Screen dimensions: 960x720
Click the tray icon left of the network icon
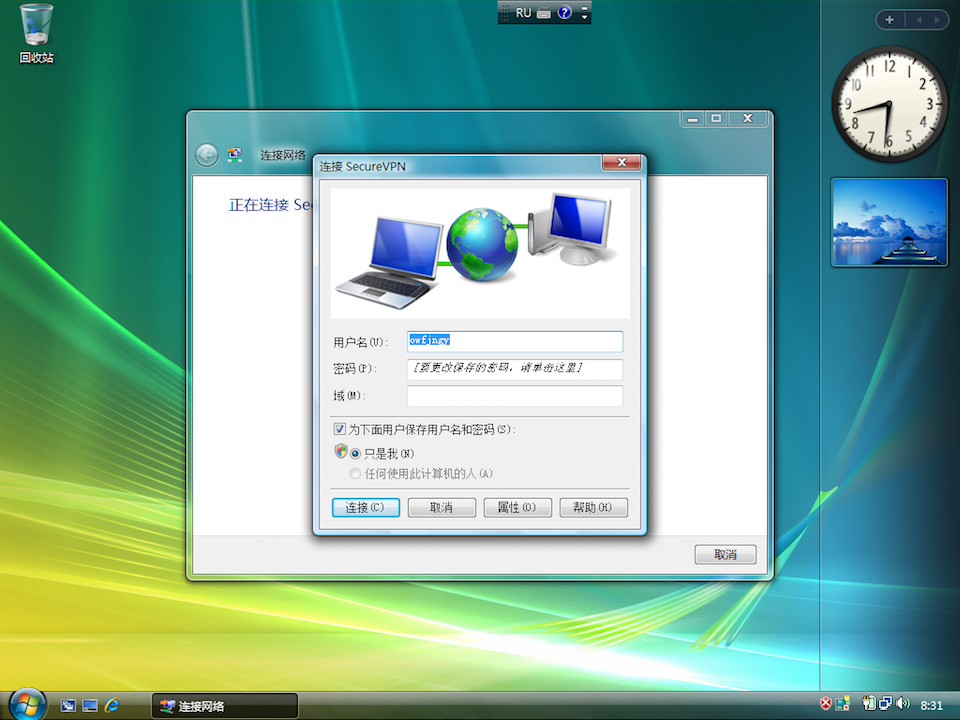869,703
